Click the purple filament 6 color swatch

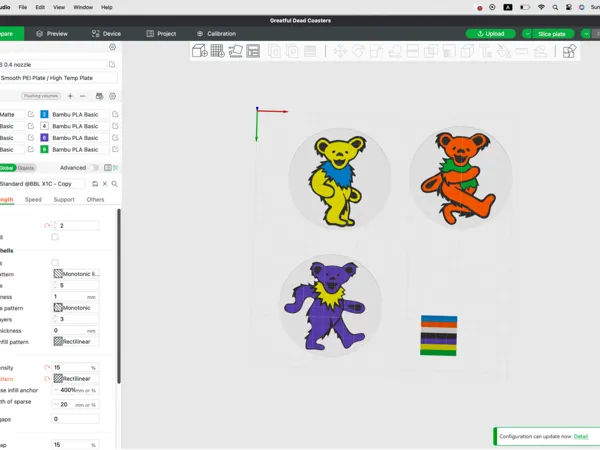[x=44, y=138]
